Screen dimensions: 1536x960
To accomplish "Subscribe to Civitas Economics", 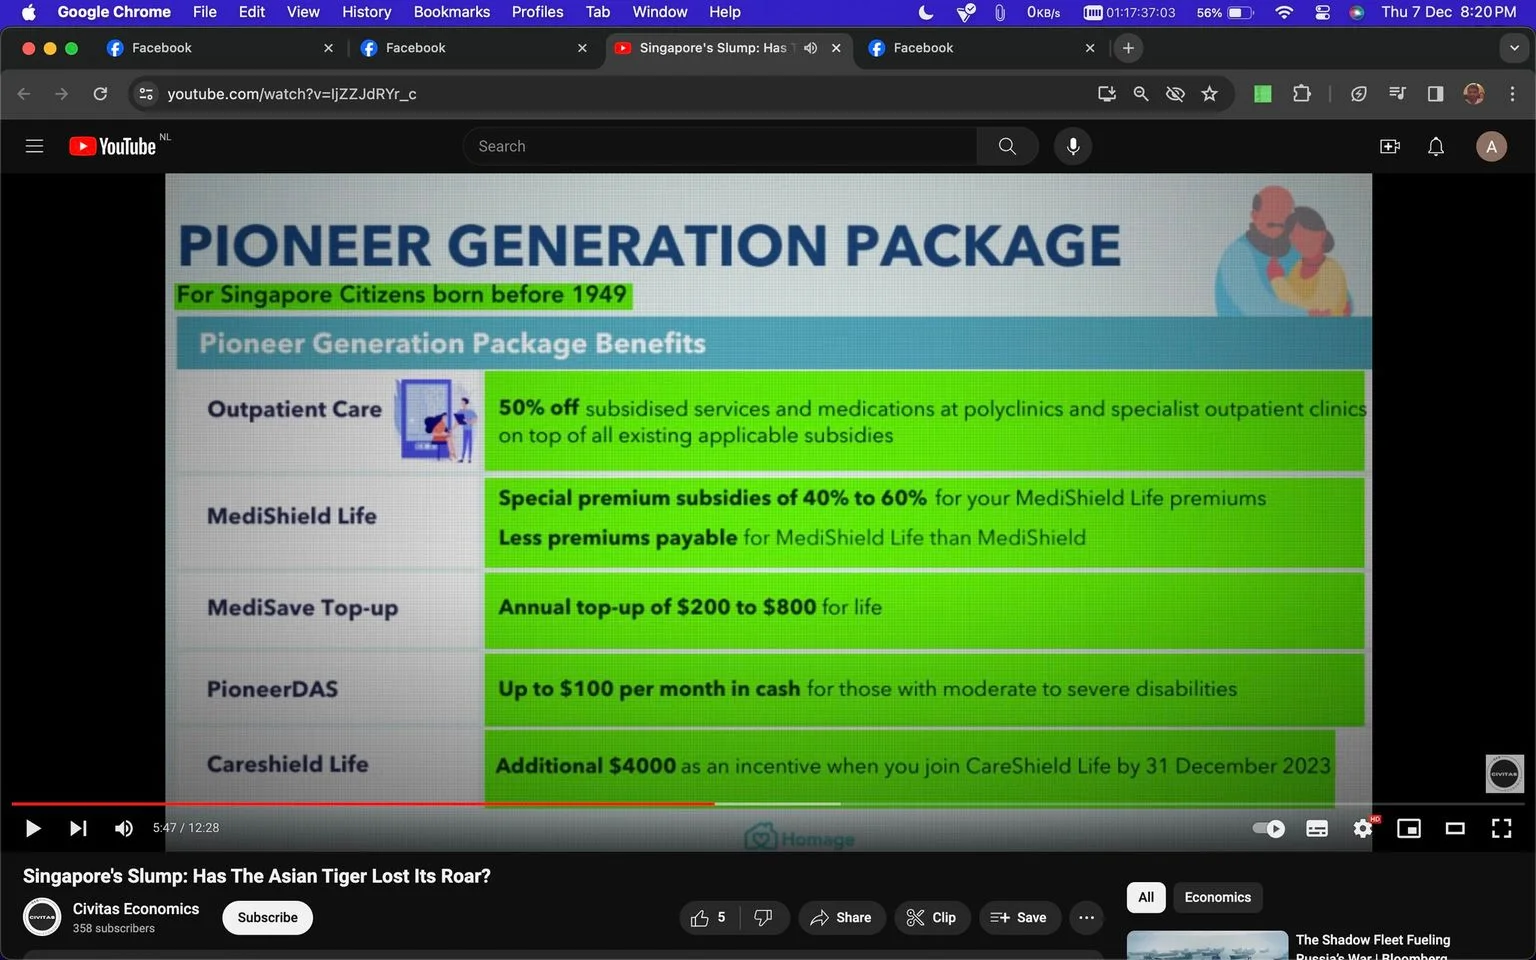I will [x=267, y=917].
